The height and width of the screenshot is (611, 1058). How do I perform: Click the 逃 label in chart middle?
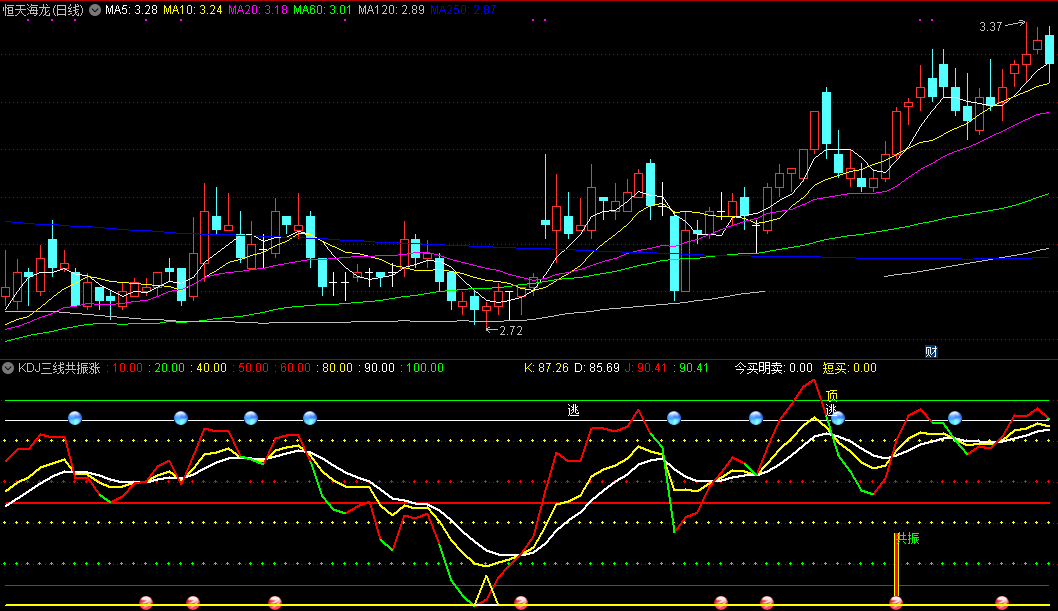tap(574, 410)
